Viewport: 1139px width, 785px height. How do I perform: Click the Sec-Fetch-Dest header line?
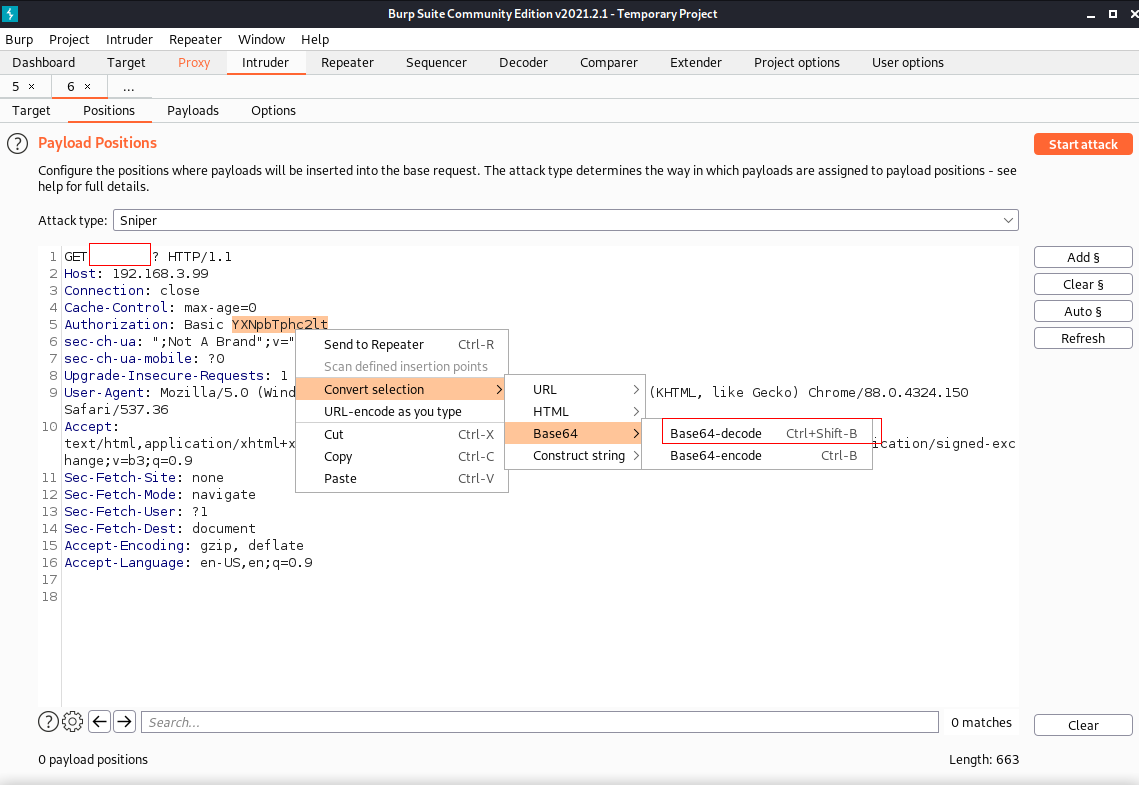(x=160, y=529)
